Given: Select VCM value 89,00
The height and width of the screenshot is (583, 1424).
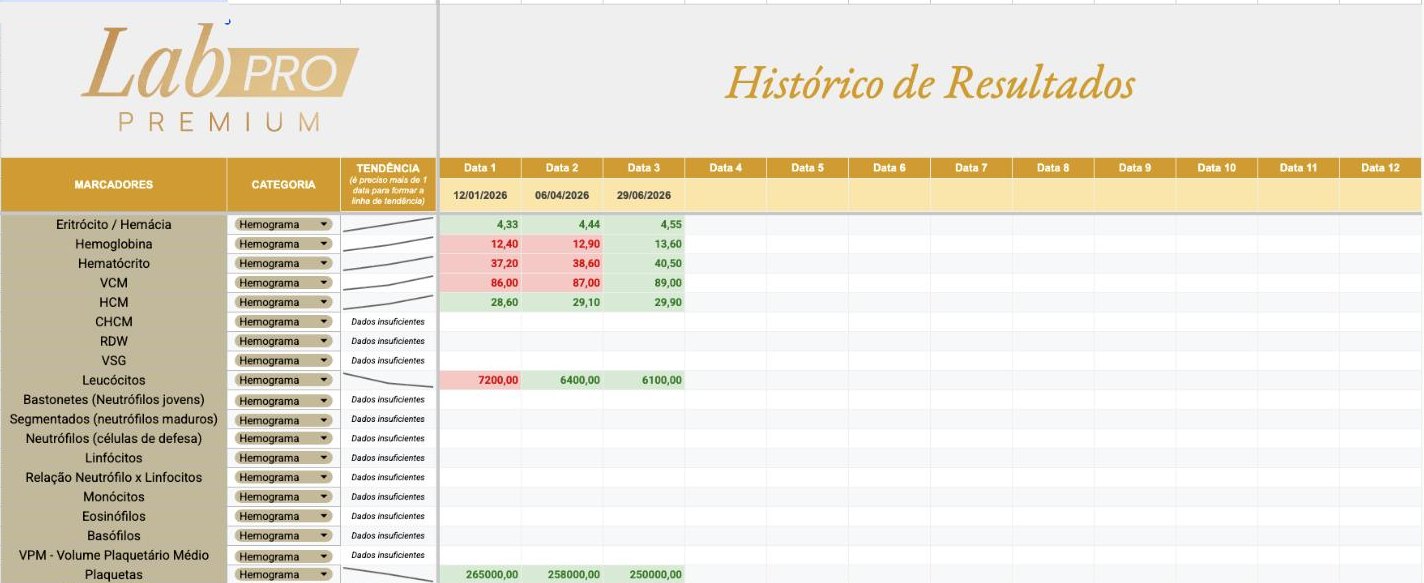Looking at the screenshot, I should [x=644, y=283].
